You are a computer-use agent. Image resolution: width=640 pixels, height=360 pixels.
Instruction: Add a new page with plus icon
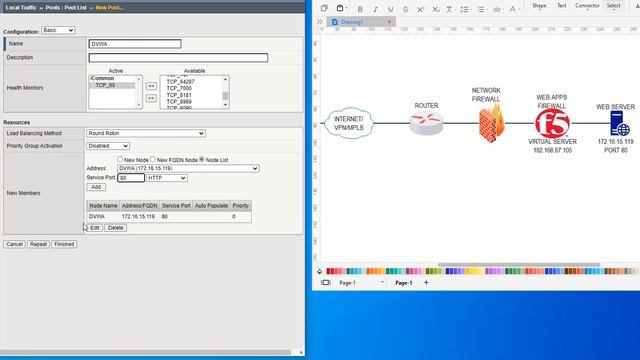(426, 282)
